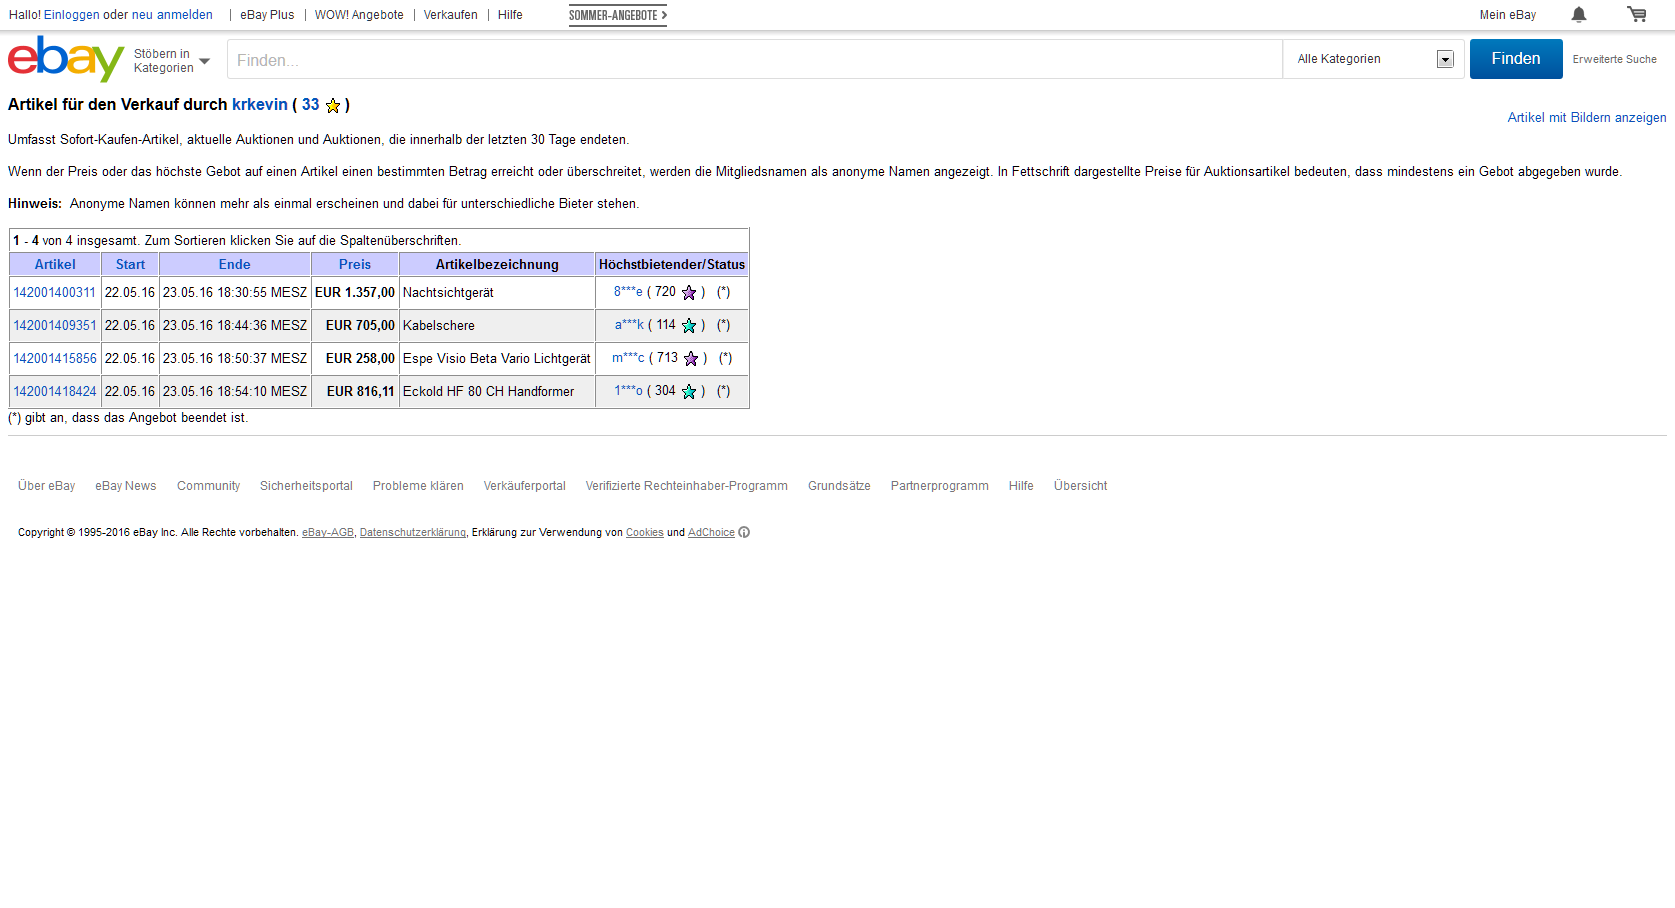
Task: Click the purple star beside bidder 8***e
Action: tap(689, 293)
